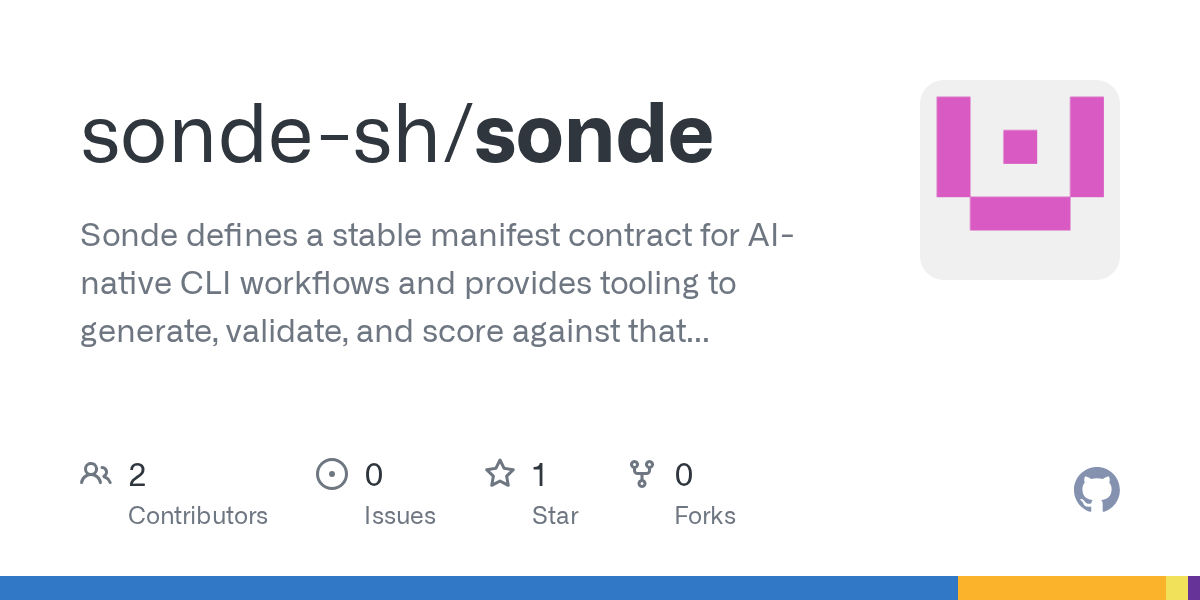The image size is (1200, 600).
Task: Click the Forks branch icon
Action: point(641,474)
